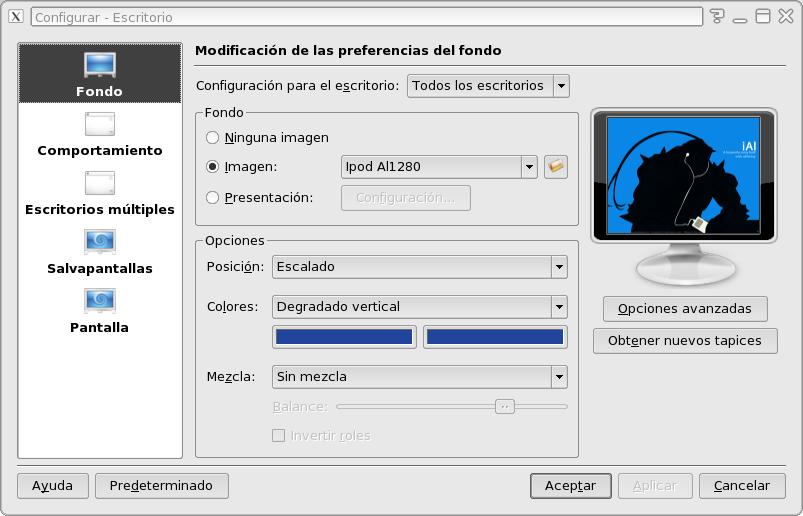803x516 pixels.
Task: Maximize the Configurar window
Action: [763, 16]
